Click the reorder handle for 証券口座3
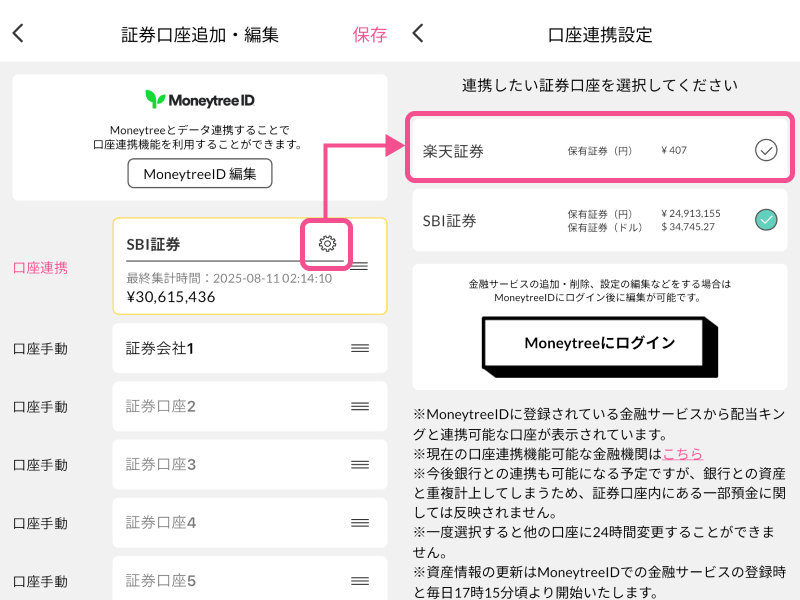The image size is (800, 600). click(360, 464)
